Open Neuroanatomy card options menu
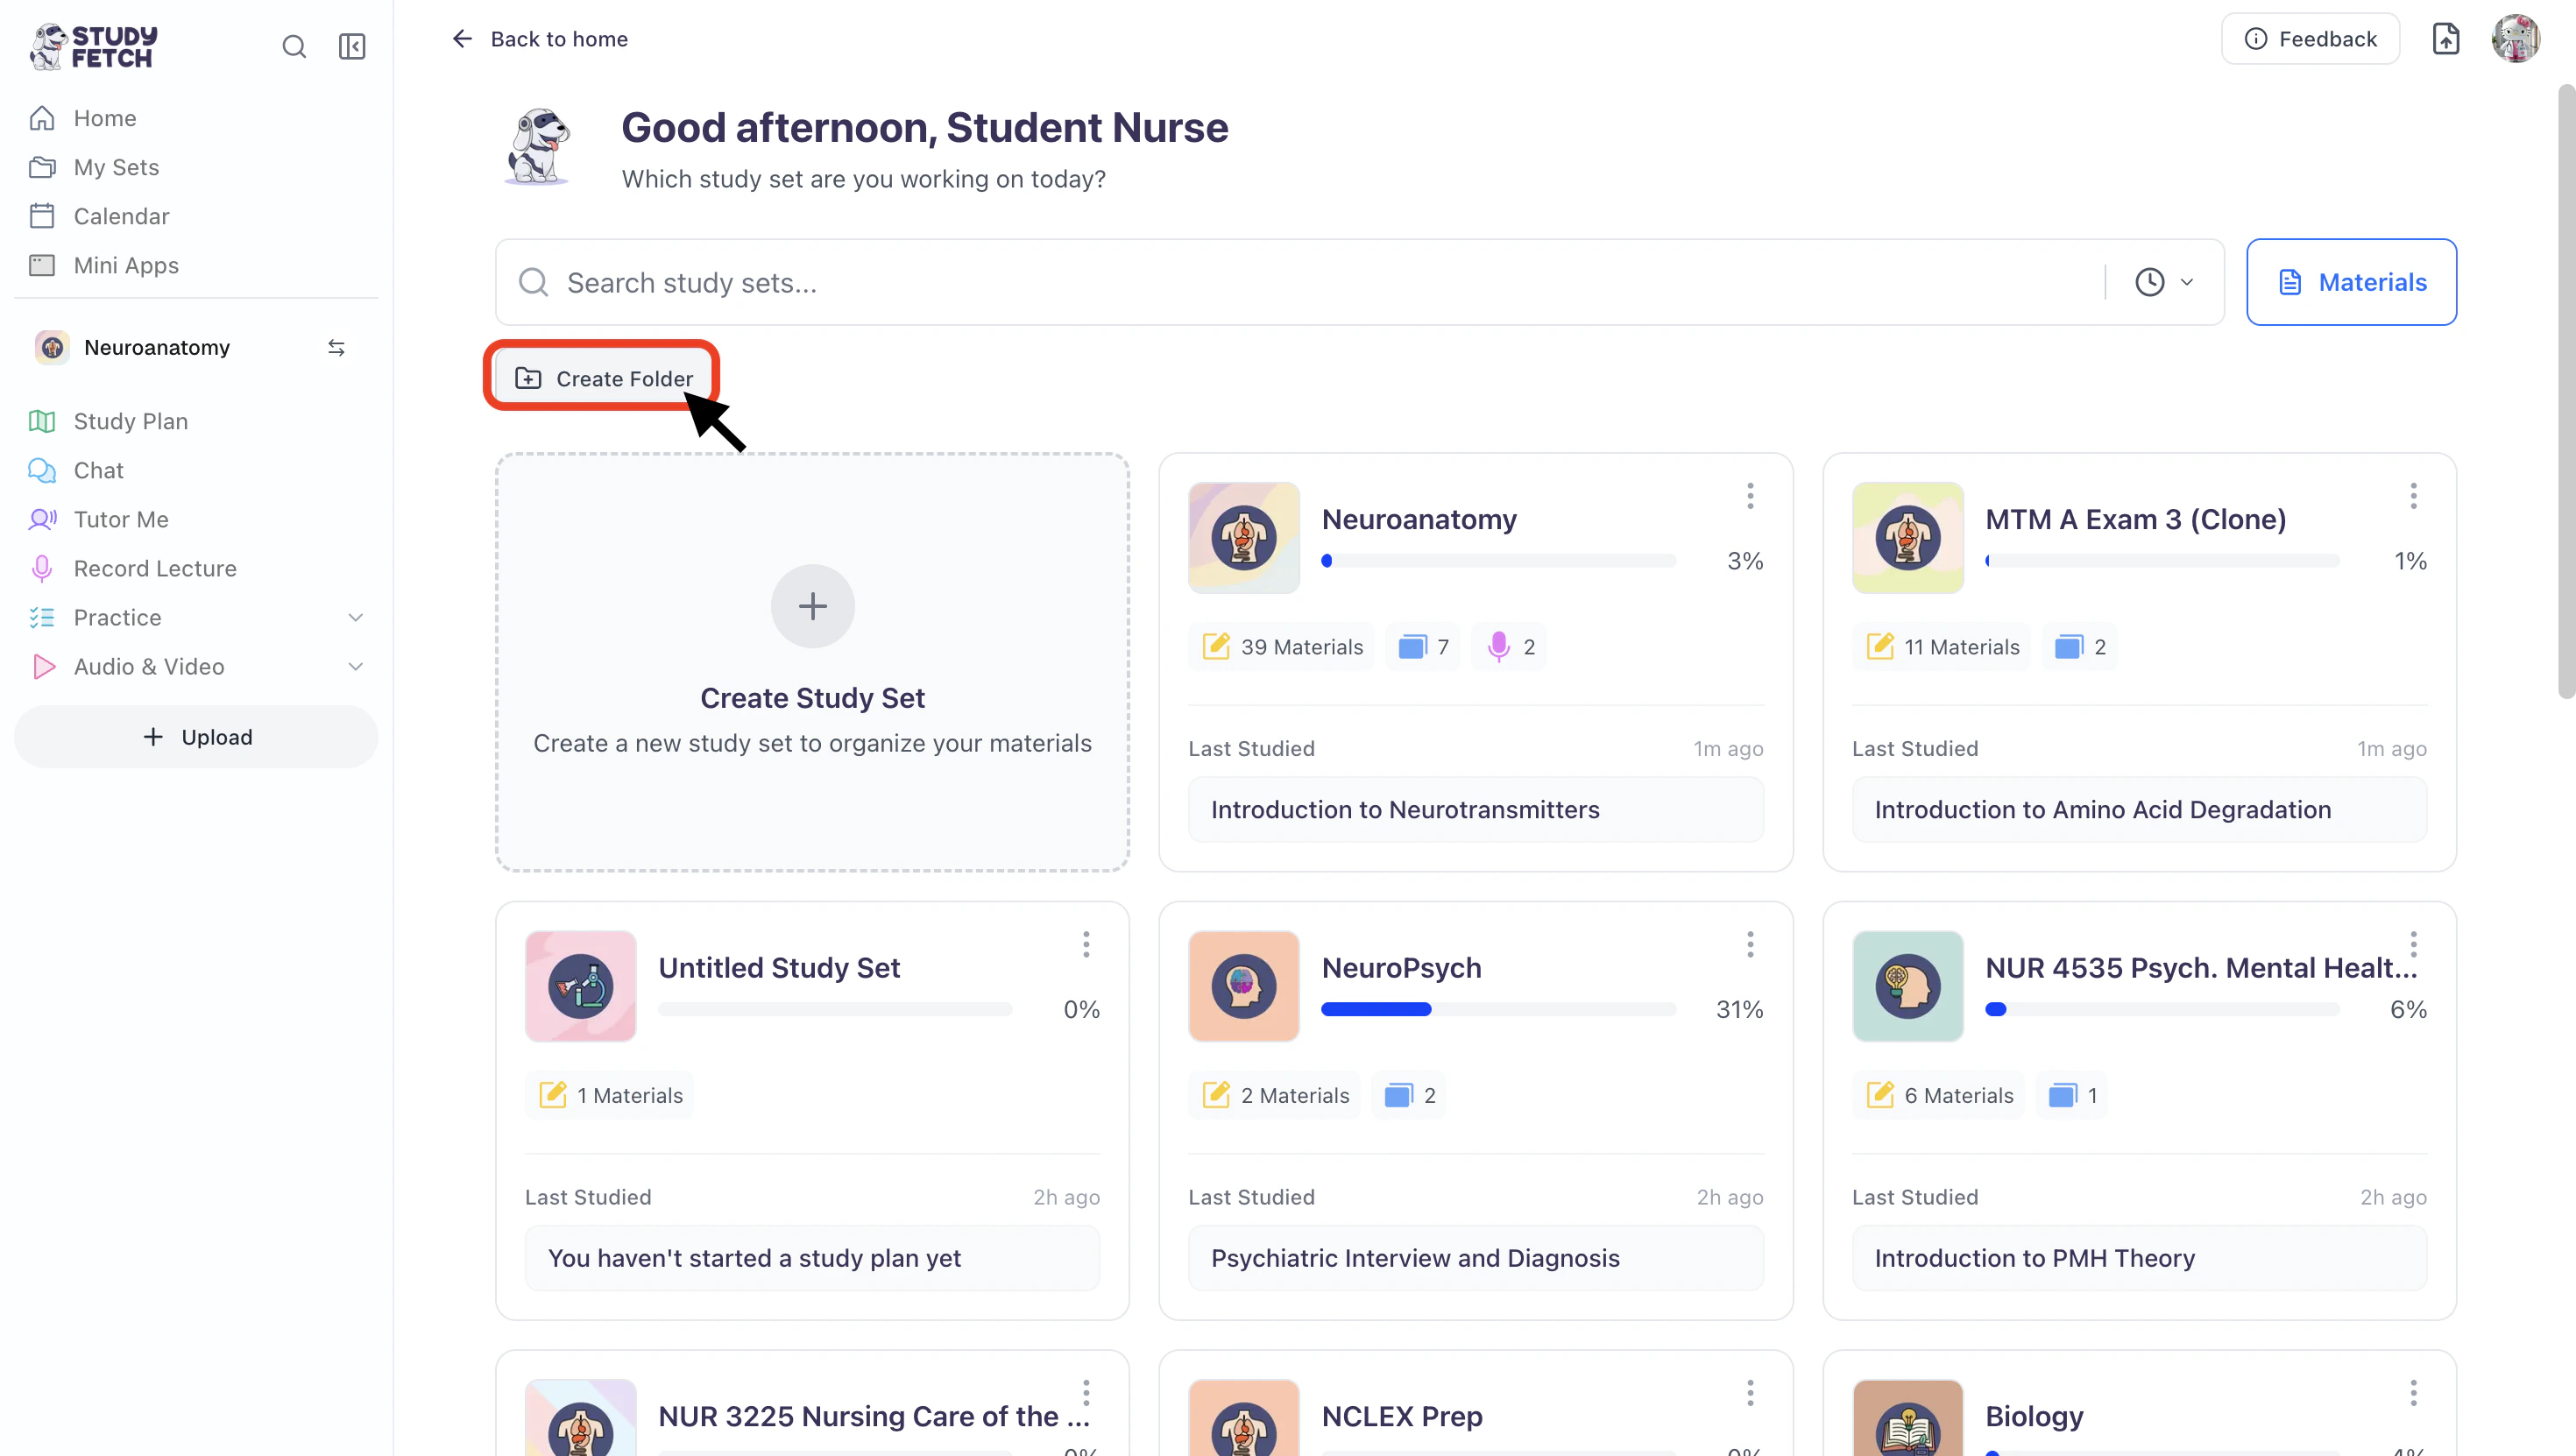2576x1456 pixels. pyautogui.click(x=1750, y=496)
